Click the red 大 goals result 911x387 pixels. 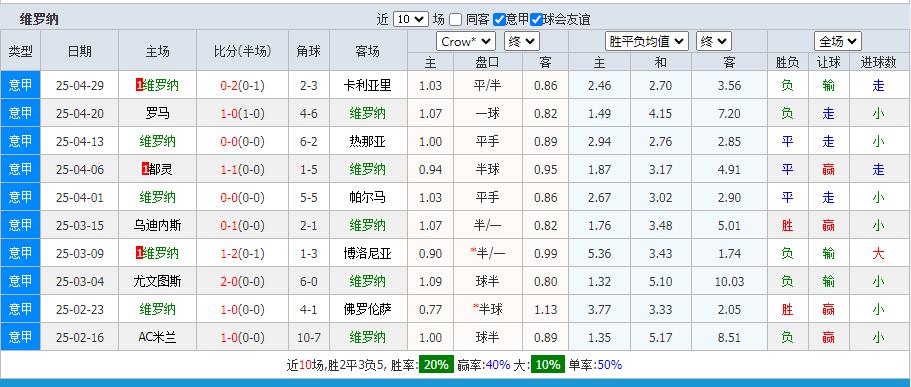pyautogui.click(x=878, y=253)
